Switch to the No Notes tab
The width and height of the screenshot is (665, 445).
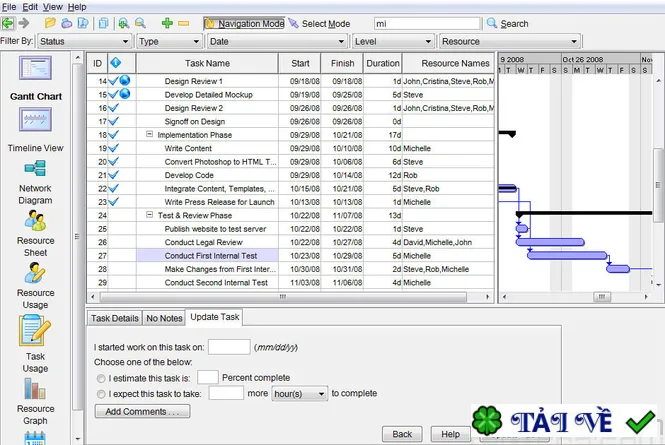pyautogui.click(x=164, y=318)
